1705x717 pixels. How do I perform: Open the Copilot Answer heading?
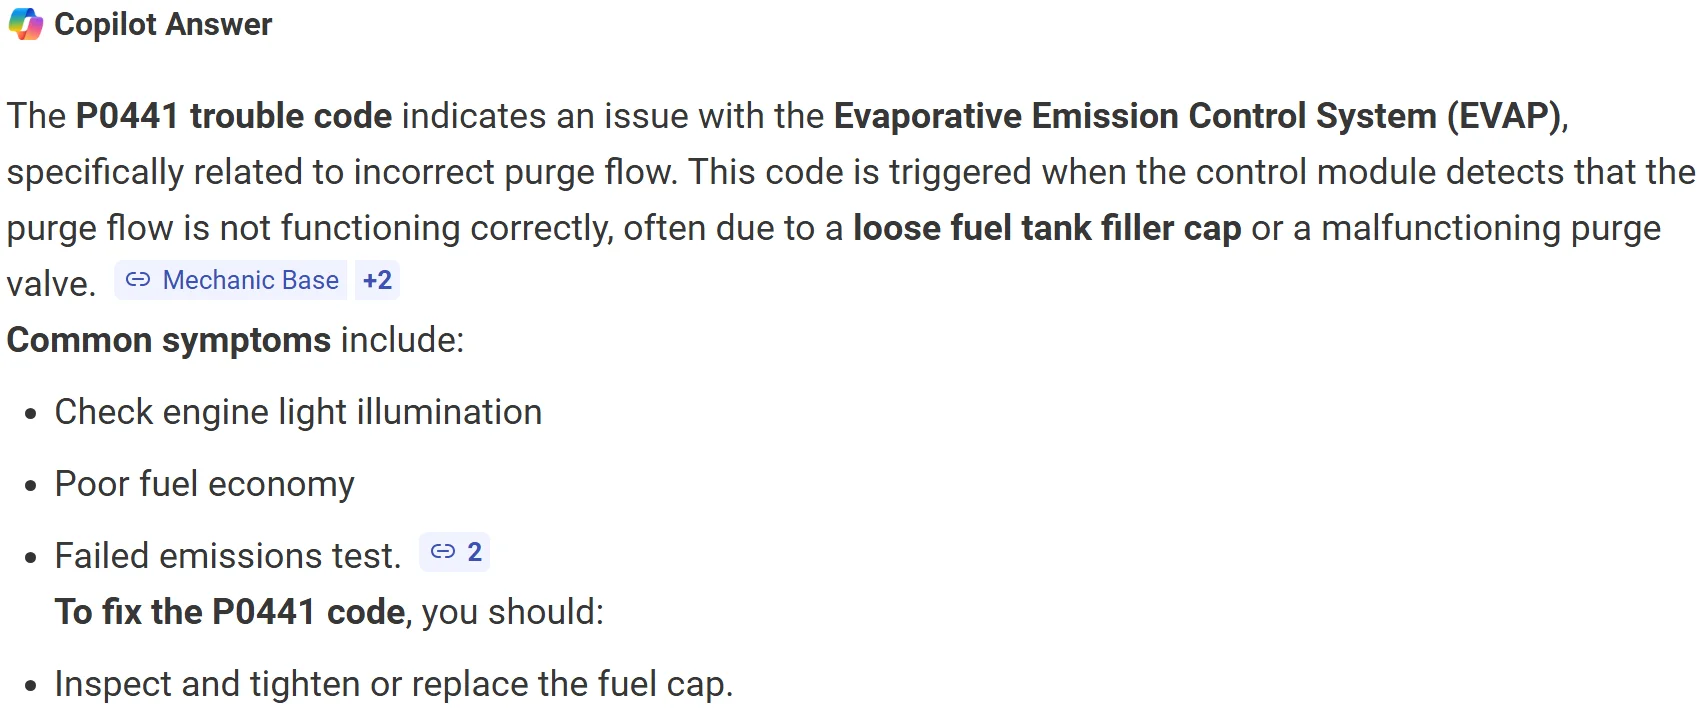pos(163,24)
